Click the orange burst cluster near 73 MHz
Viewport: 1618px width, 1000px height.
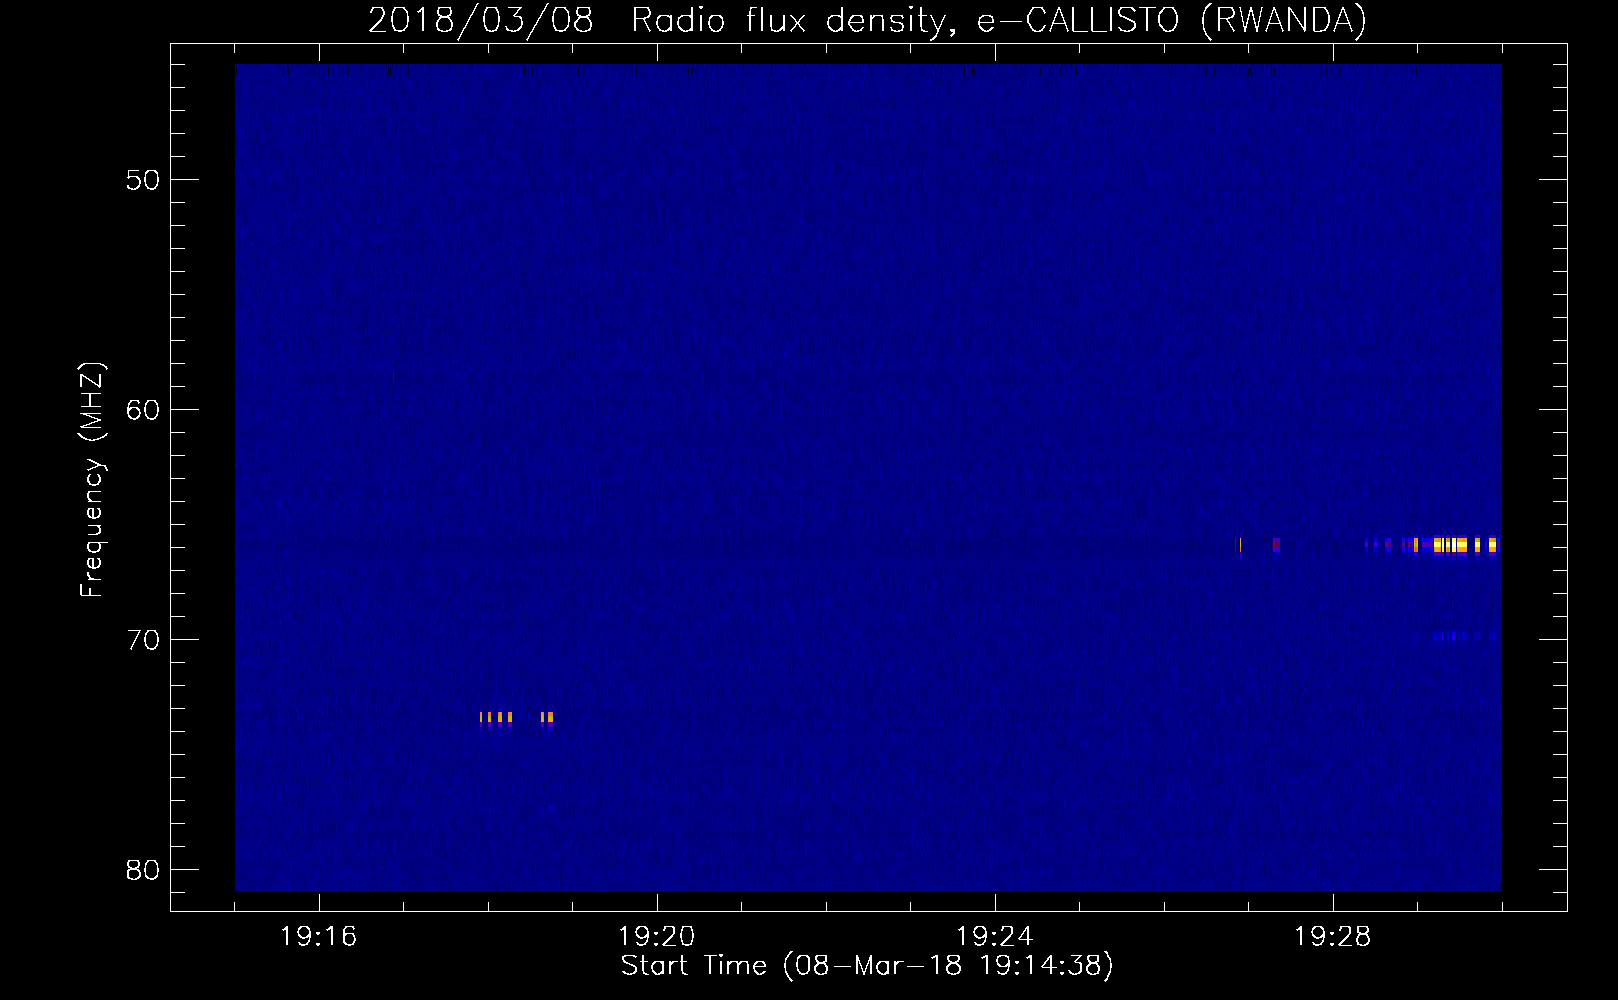(x=516, y=718)
